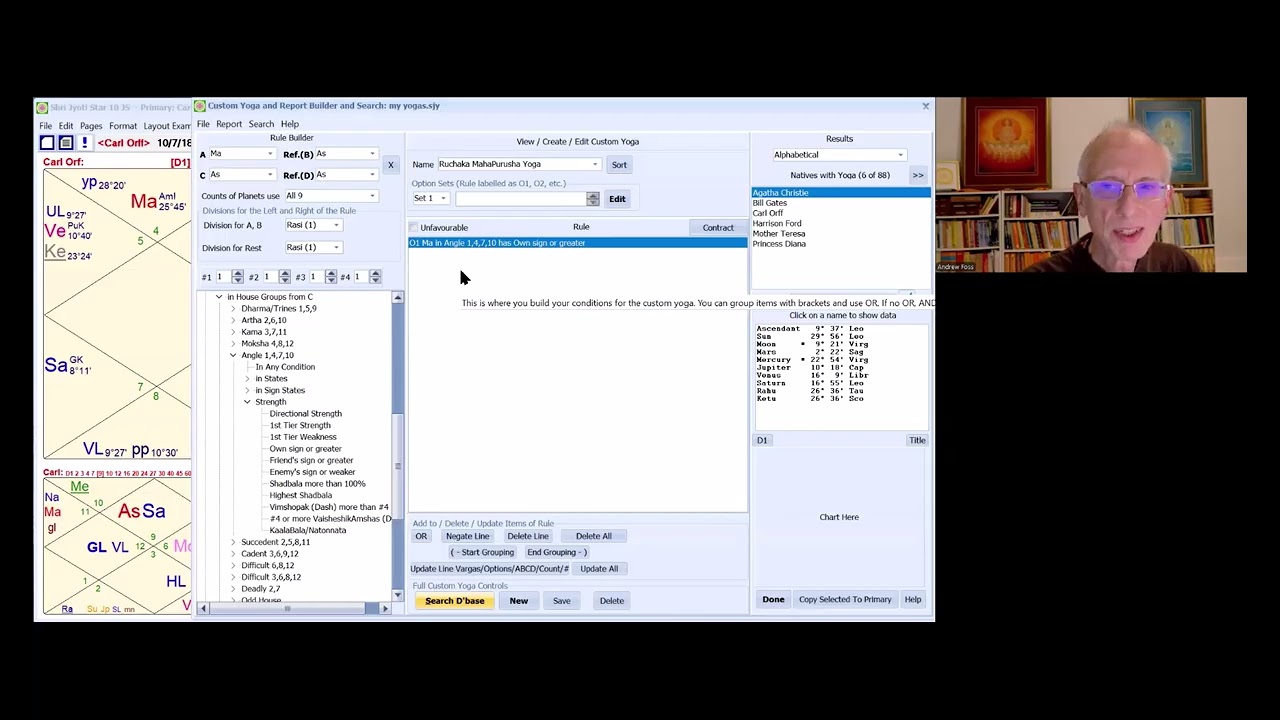Screen dimensions: 1280x720
Task: Open the File menu in Custom Yoga window
Action: (203, 124)
